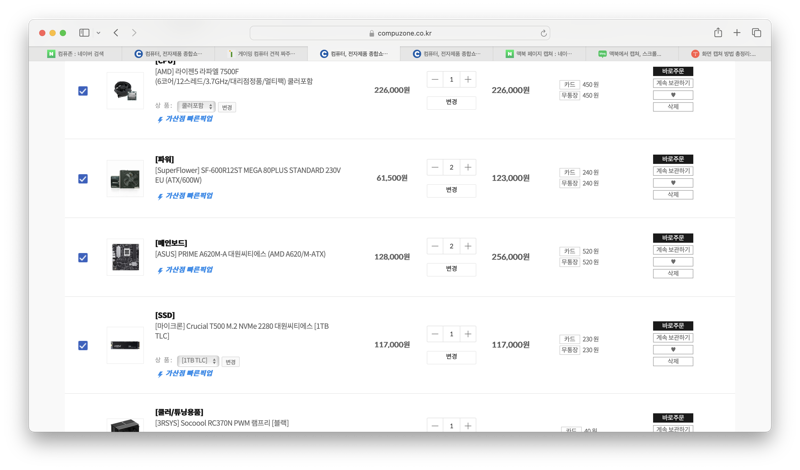Open the AMD CPU product thumbnail
This screenshot has width=800, height=470.
click(125, 91)
